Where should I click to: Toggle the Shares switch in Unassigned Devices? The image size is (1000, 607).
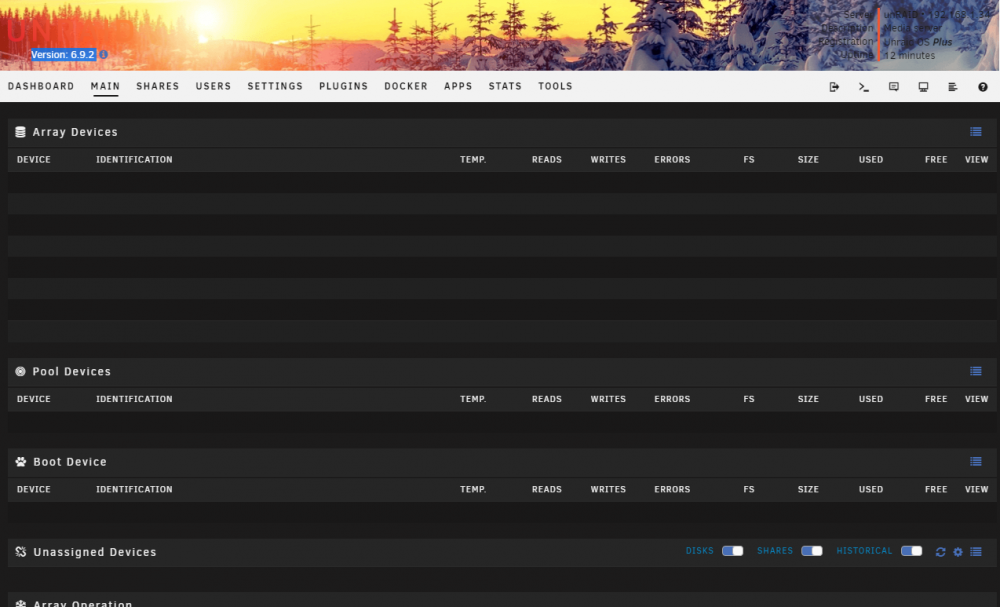tap(812, 551)
